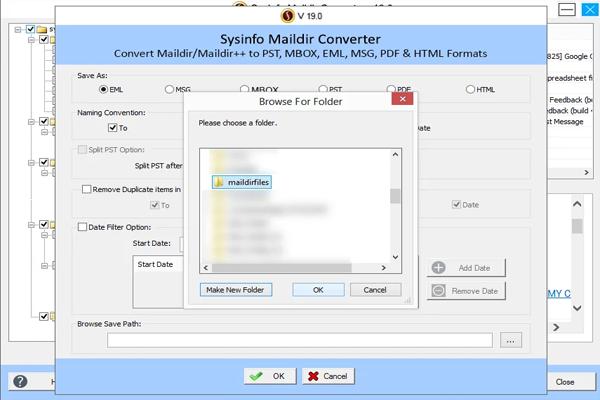
Task: Toggle the duplicate Date checkbox
Action: (x=456, y=204)
